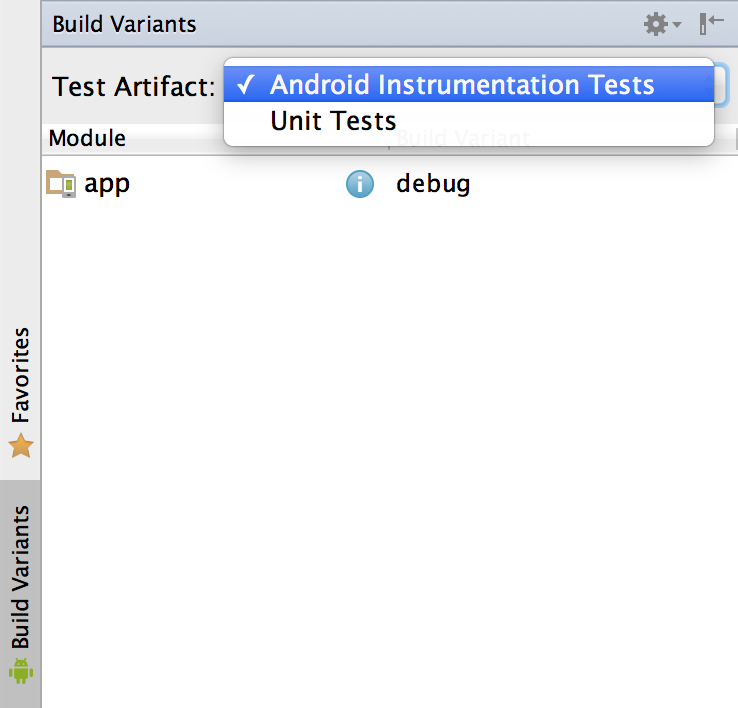
Task: Click the checkmark beside Android Instrumentation Tests
Action: click(x=245, y=86)
